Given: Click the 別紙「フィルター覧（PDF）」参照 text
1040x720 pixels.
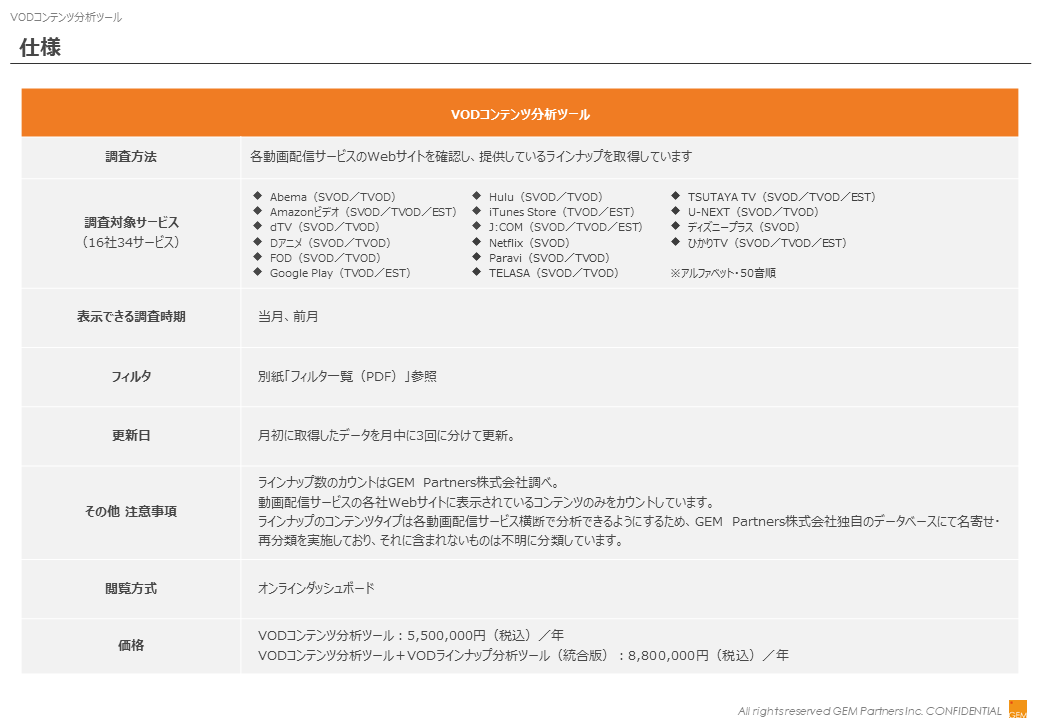Looking at the screenshot, I should (347, 377).
